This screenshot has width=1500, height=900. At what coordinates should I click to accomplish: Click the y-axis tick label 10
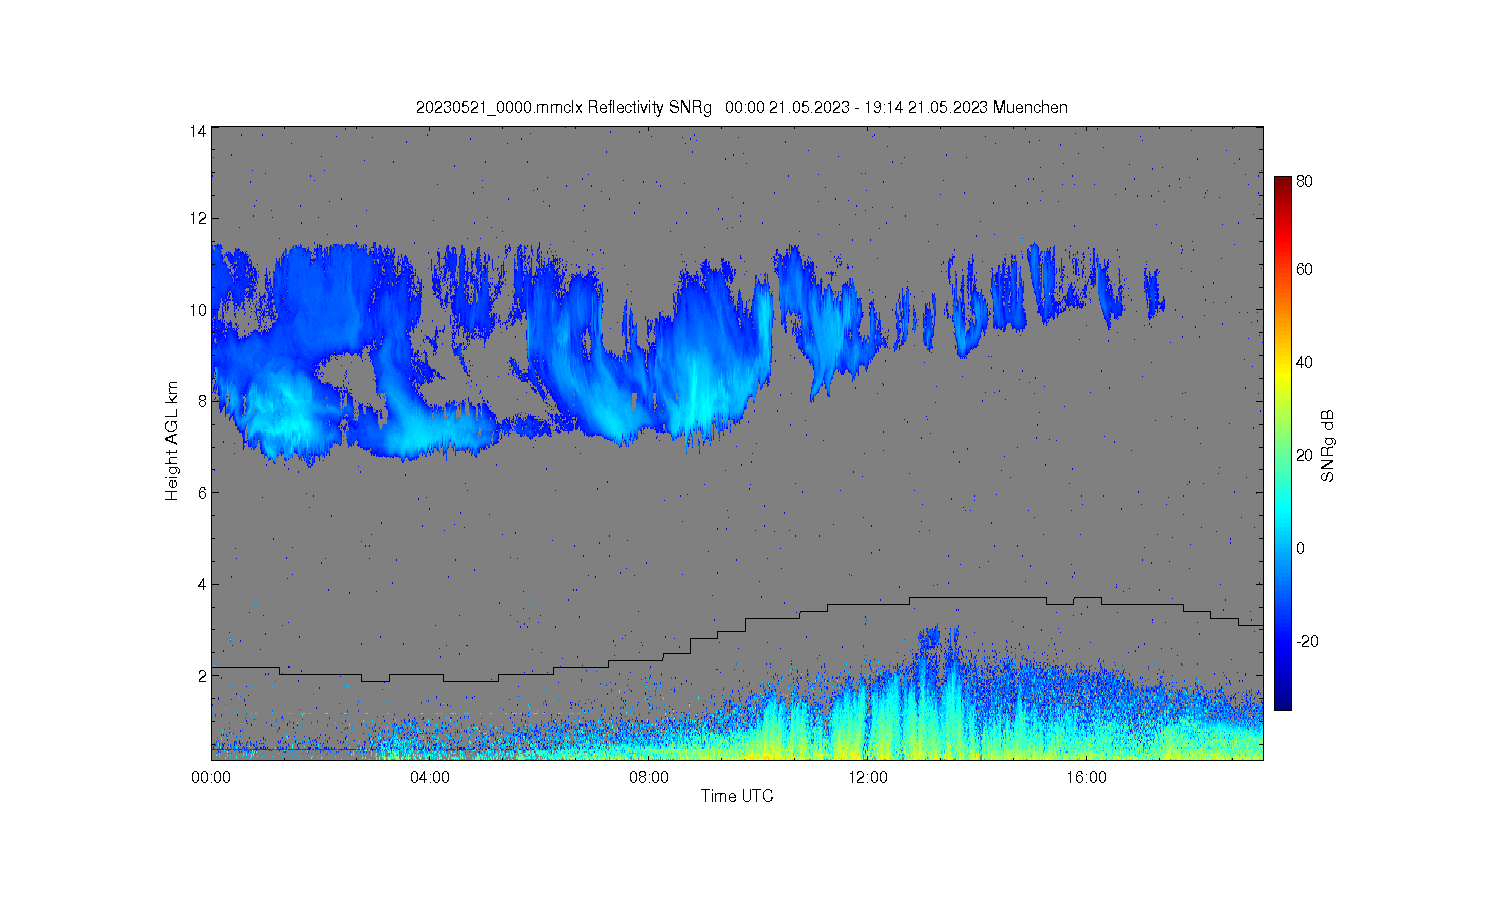coord(198,310)
